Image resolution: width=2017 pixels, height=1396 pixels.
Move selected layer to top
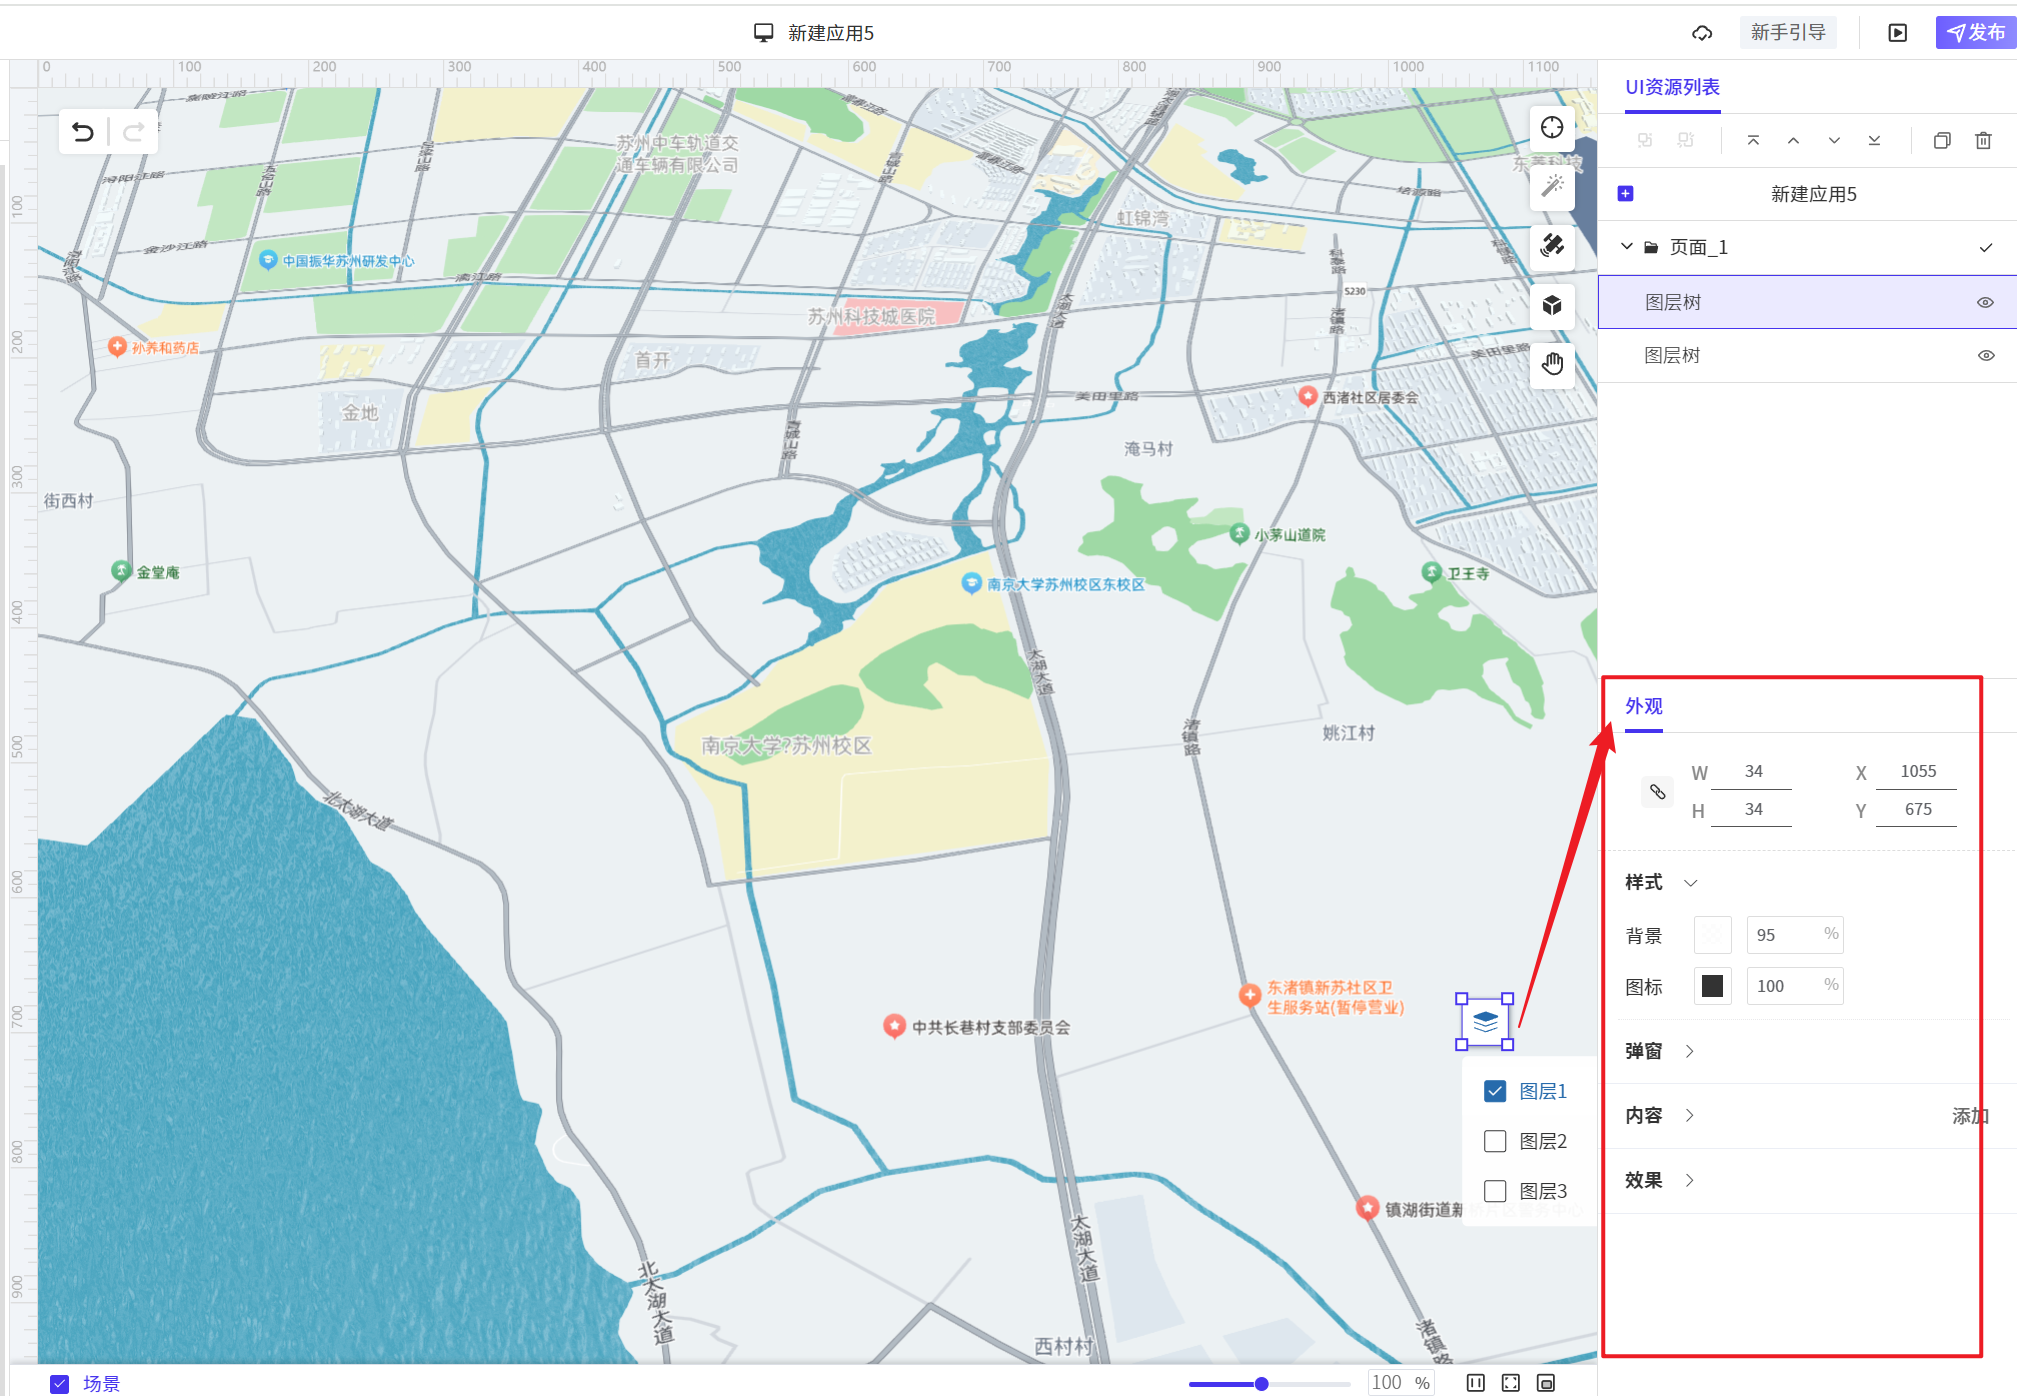click(x=1753, y=141)
